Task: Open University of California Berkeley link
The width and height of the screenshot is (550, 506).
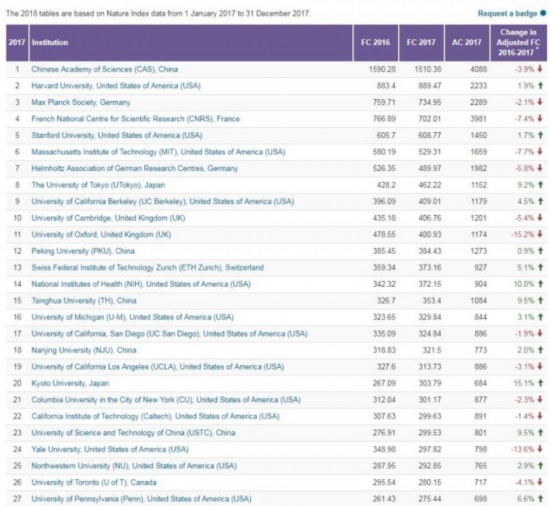Action: point(163,201)
